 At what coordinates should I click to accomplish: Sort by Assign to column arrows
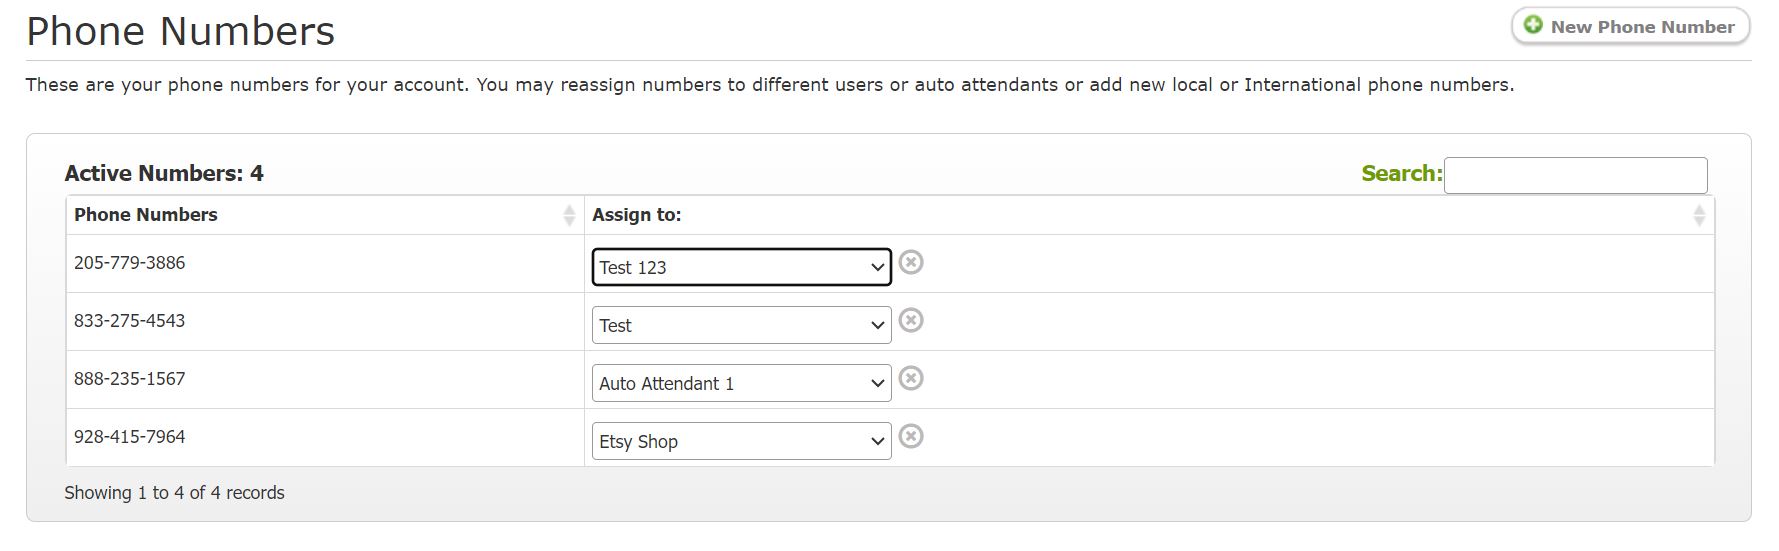1698,215
